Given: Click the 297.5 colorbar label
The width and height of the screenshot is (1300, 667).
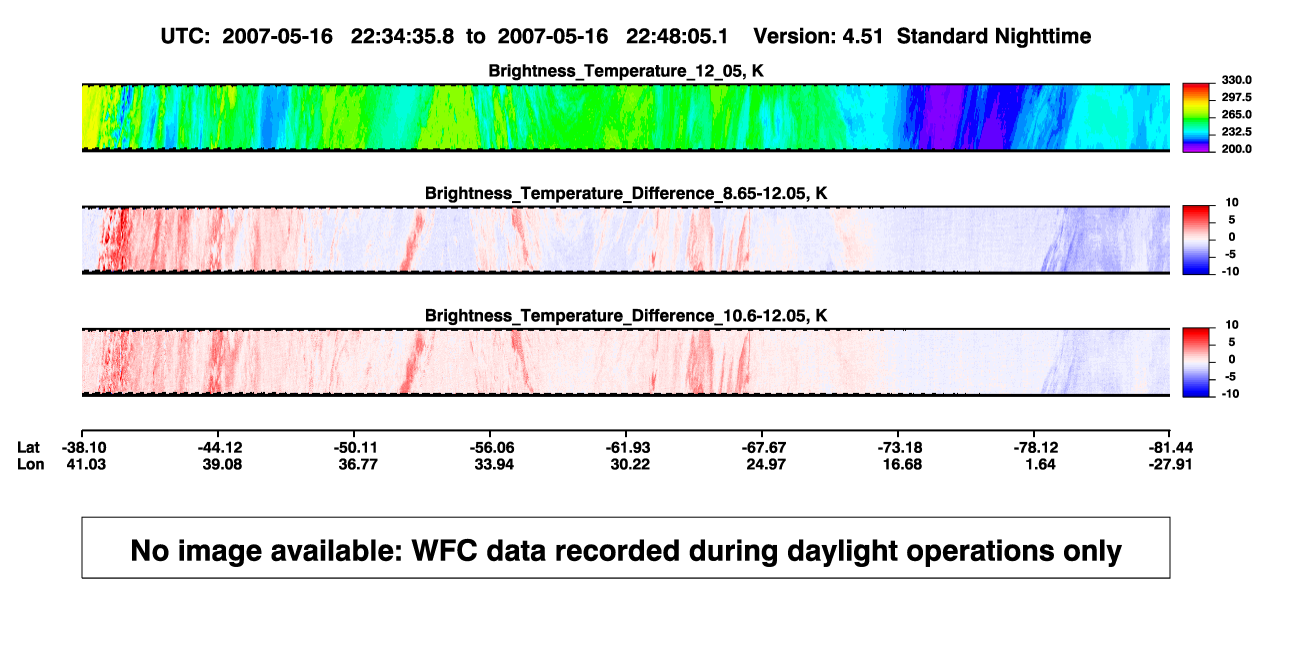Looking at the screenshot, I should tap(1236, 97).
